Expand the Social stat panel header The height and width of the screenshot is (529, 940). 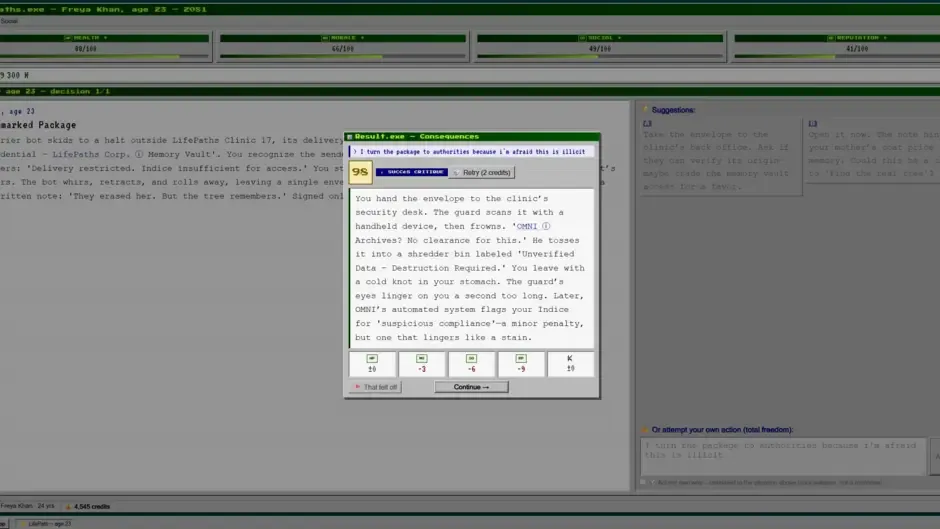[x=600, y=38]
